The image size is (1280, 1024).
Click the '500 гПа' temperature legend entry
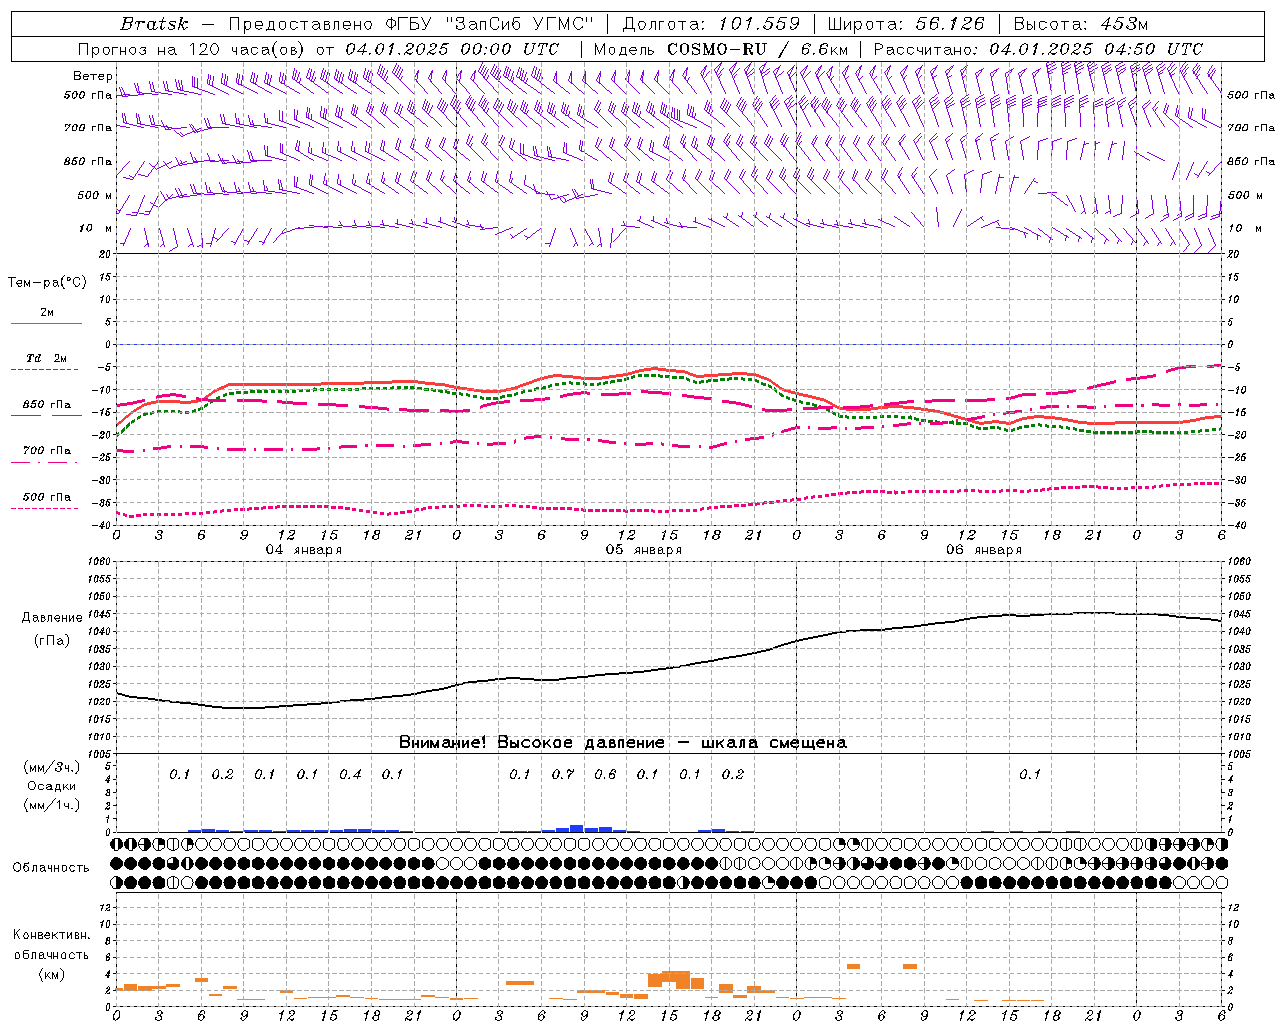pyautogui.click(x=47, y=497)
